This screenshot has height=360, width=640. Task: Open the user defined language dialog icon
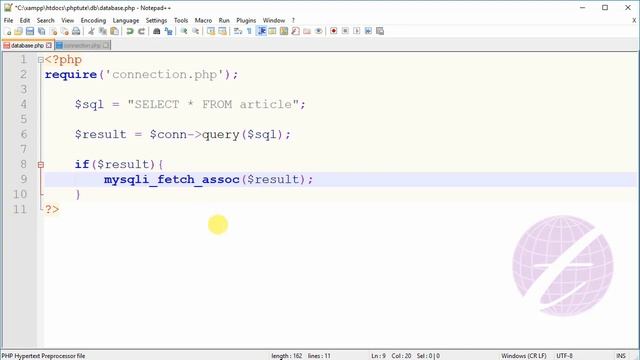(x=272, y=31)
